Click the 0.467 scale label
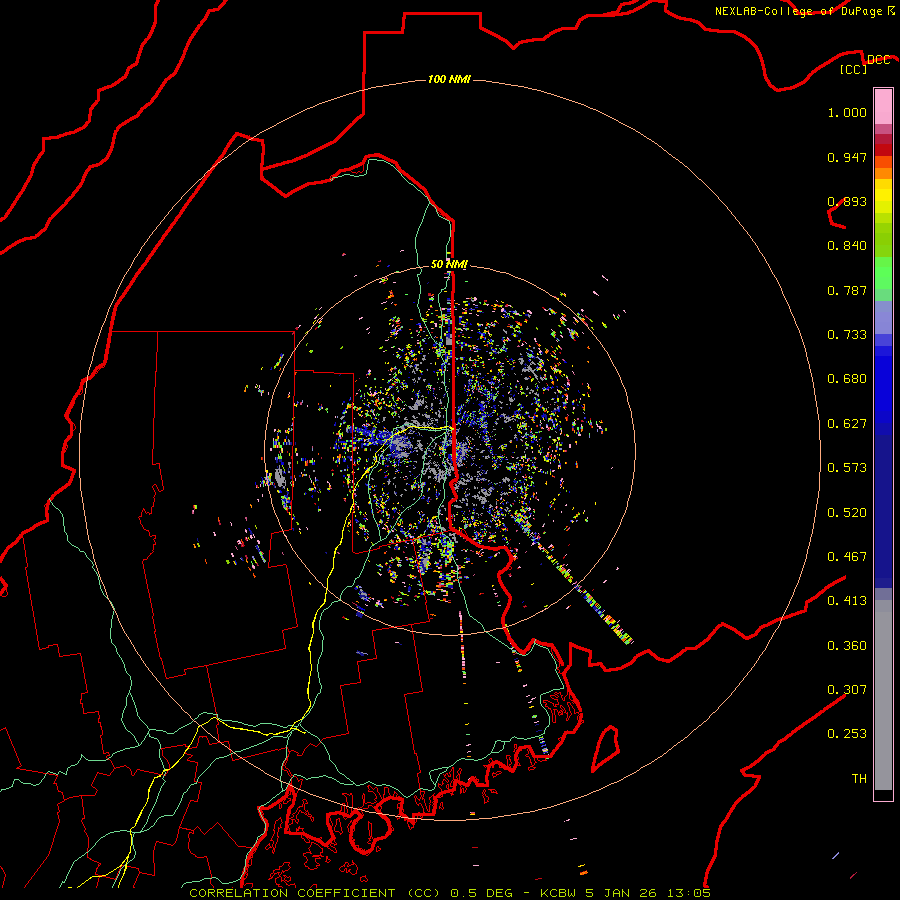Viewport: 900px width, 900px height. coord(847,557)
